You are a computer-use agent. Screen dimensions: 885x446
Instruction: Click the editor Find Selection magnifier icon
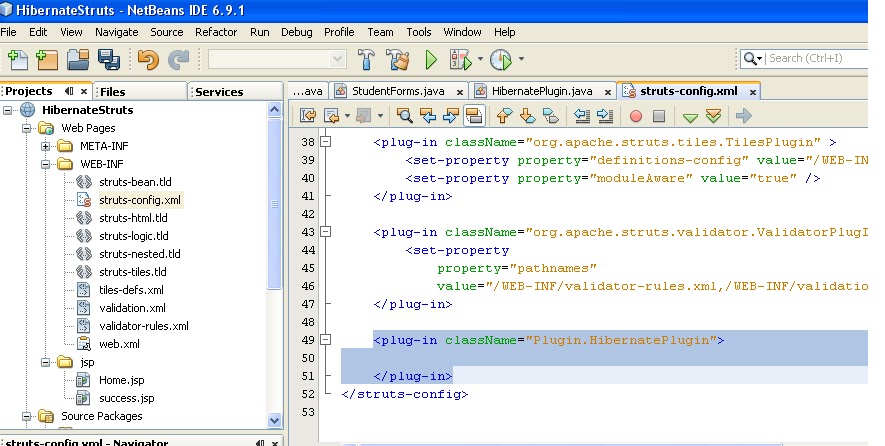tap(404, 116)
